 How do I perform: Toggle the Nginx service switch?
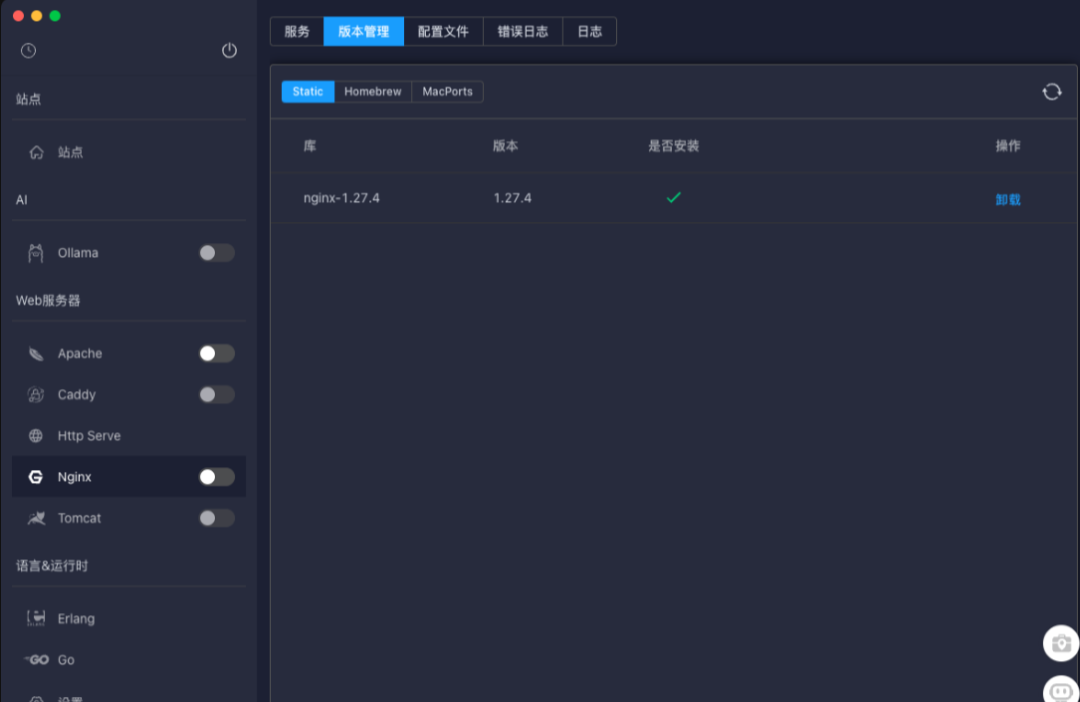pyautogui.click(x=216, y=477)
